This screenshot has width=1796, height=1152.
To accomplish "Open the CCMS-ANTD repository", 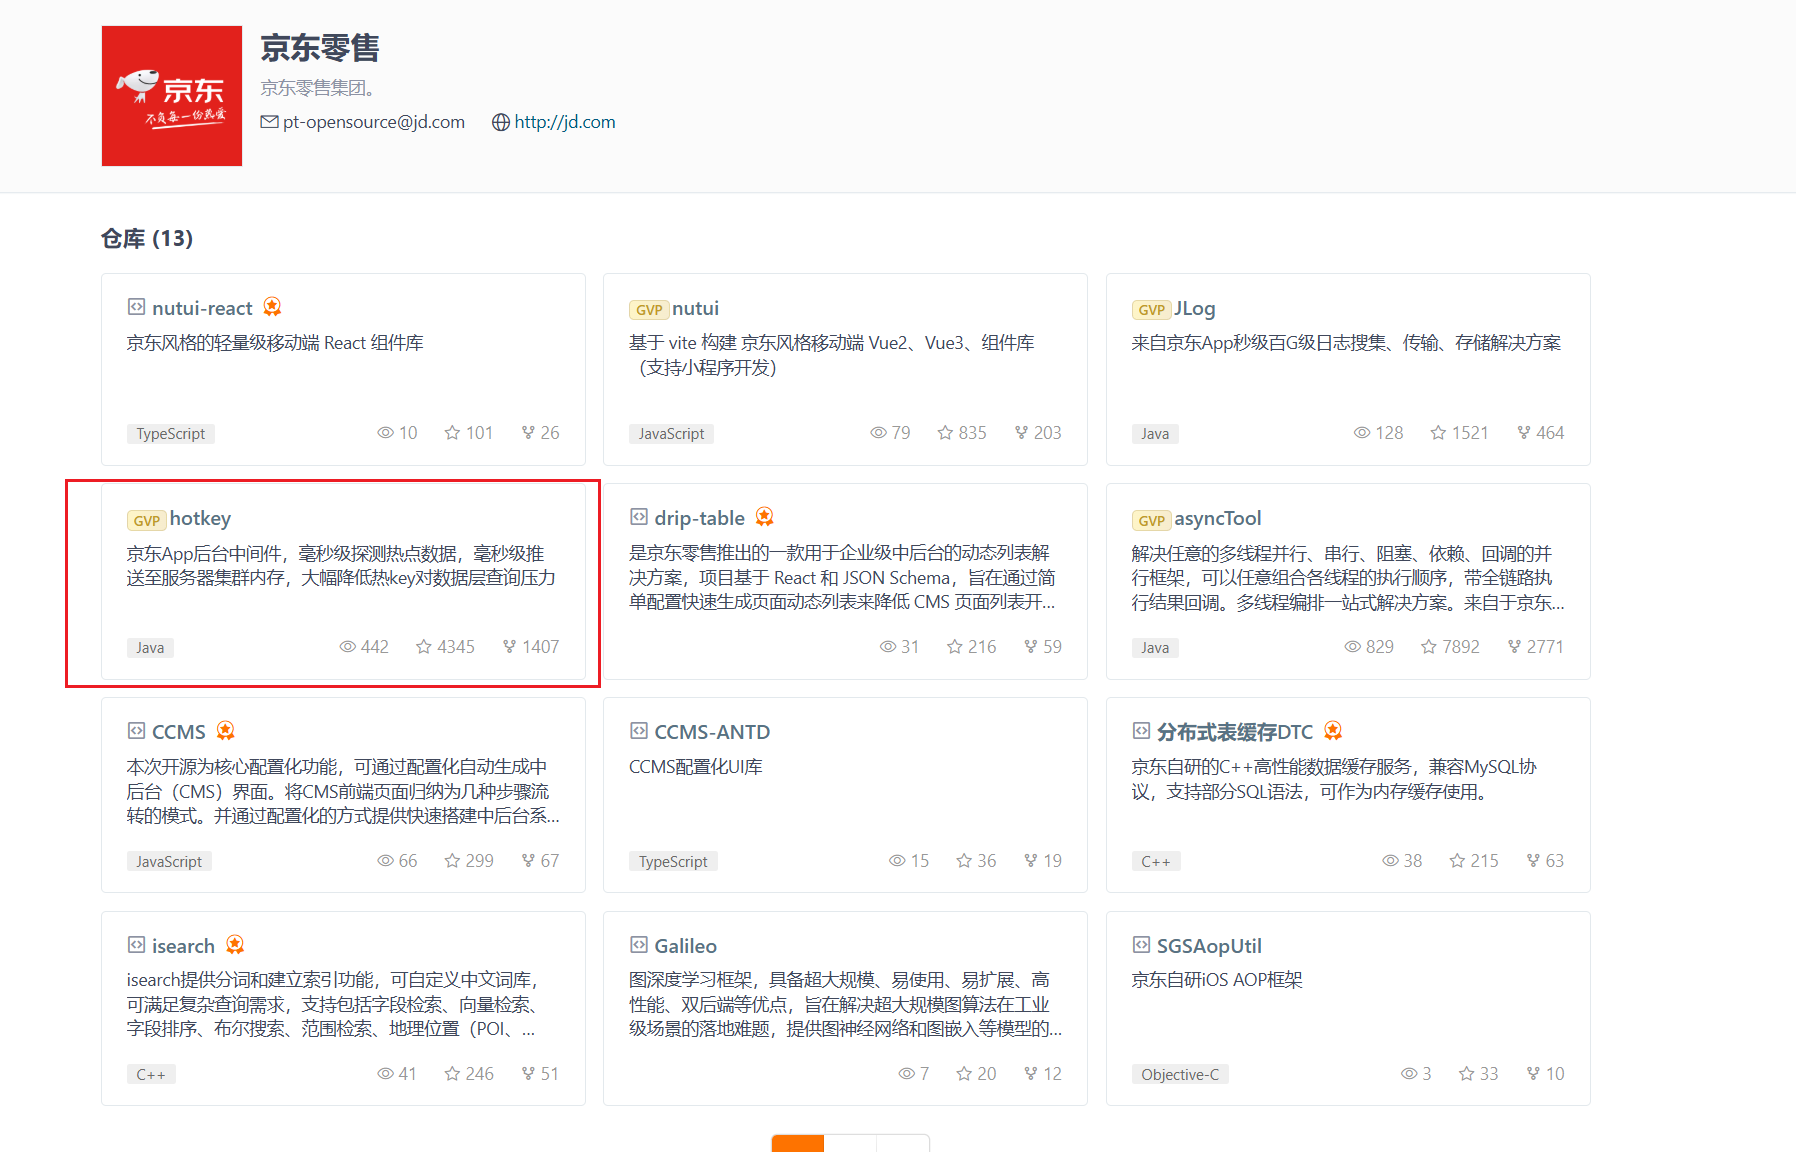I will point(712,732).
